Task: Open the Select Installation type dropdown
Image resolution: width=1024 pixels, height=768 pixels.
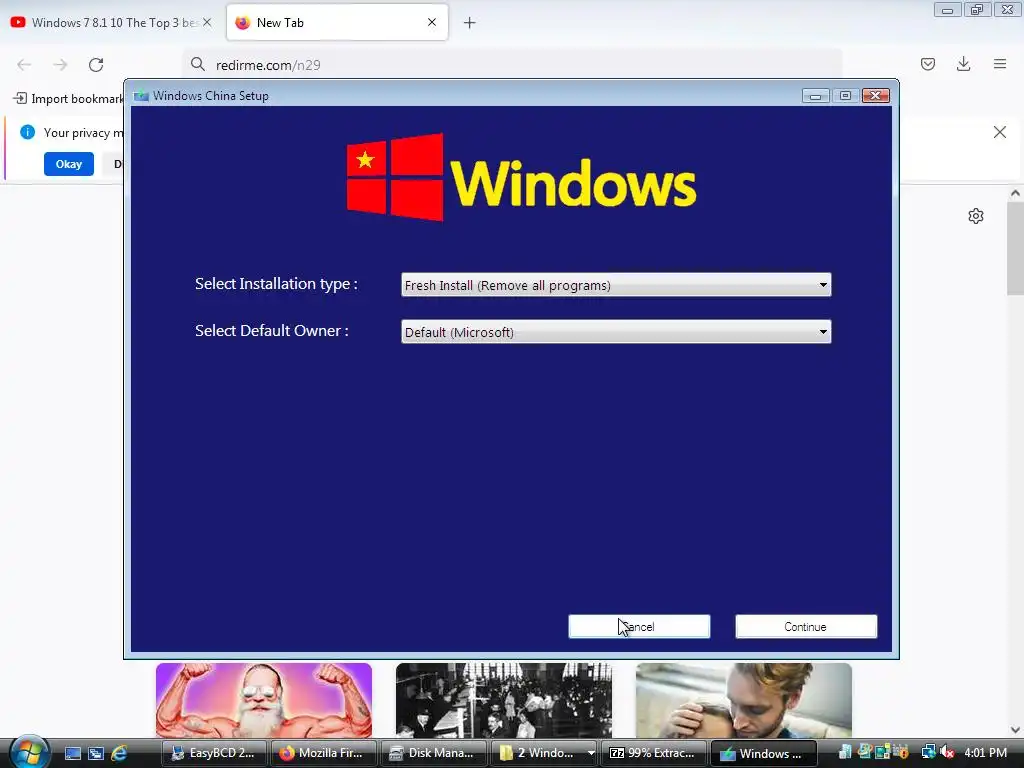Action: [616, 285]
